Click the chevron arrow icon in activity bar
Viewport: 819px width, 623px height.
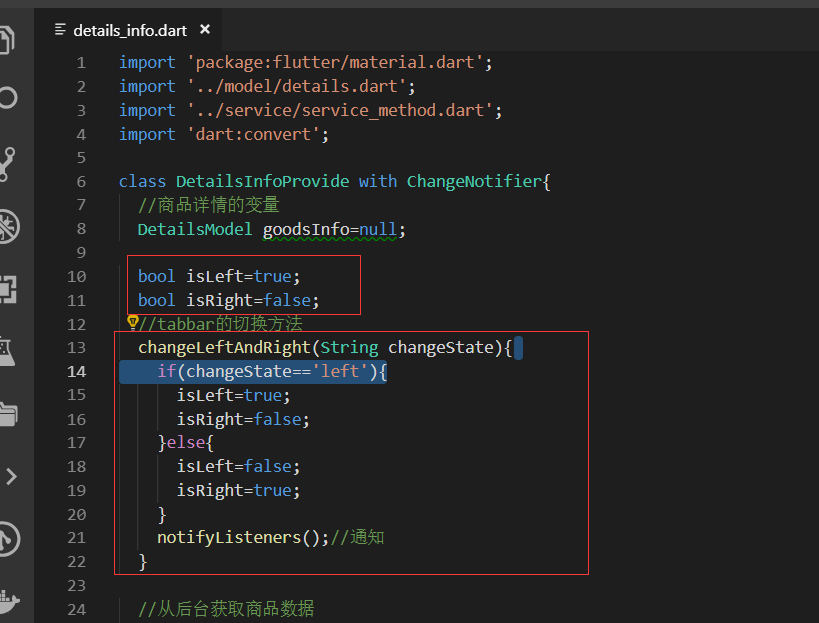pos(11,476)
